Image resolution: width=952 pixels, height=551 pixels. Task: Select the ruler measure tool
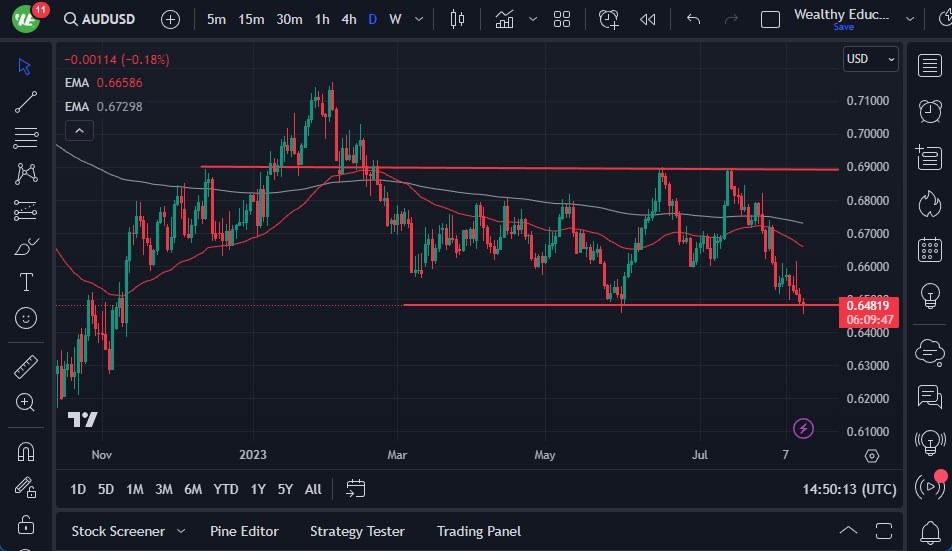(x=26, y=367)
